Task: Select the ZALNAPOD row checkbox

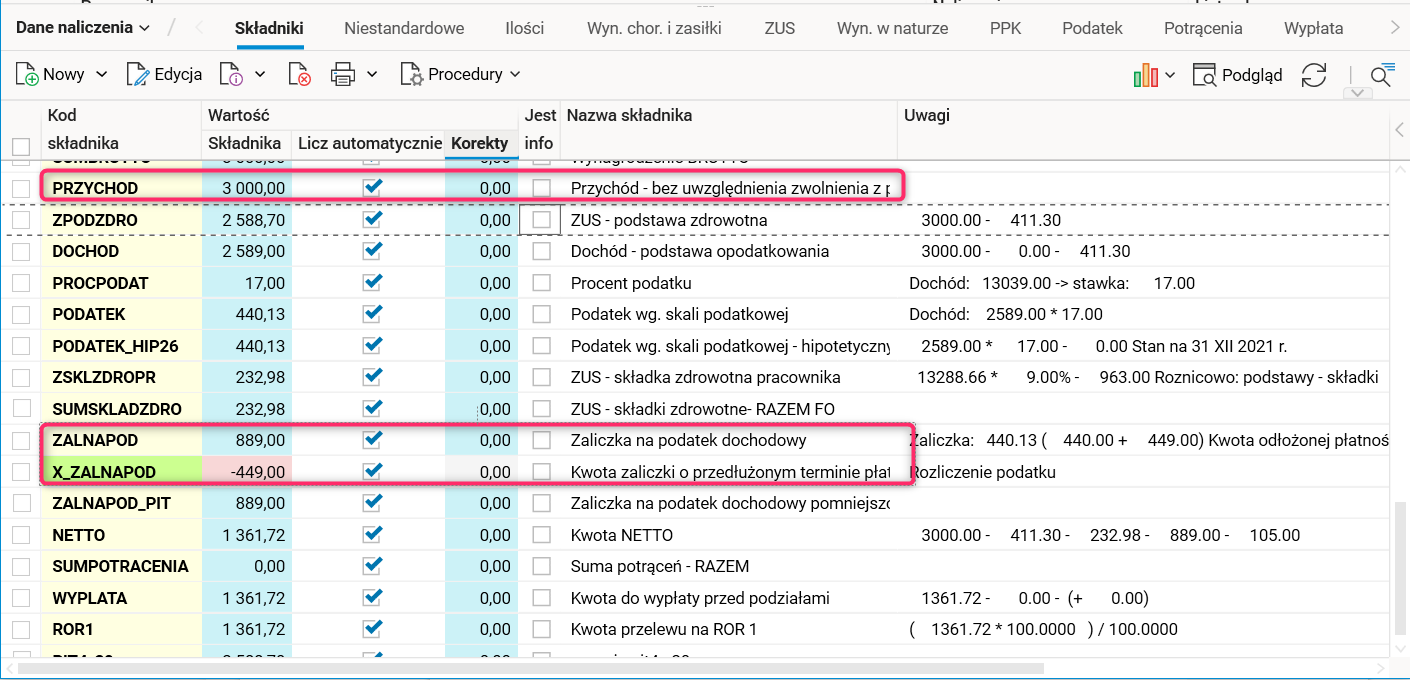Action: 21,440
